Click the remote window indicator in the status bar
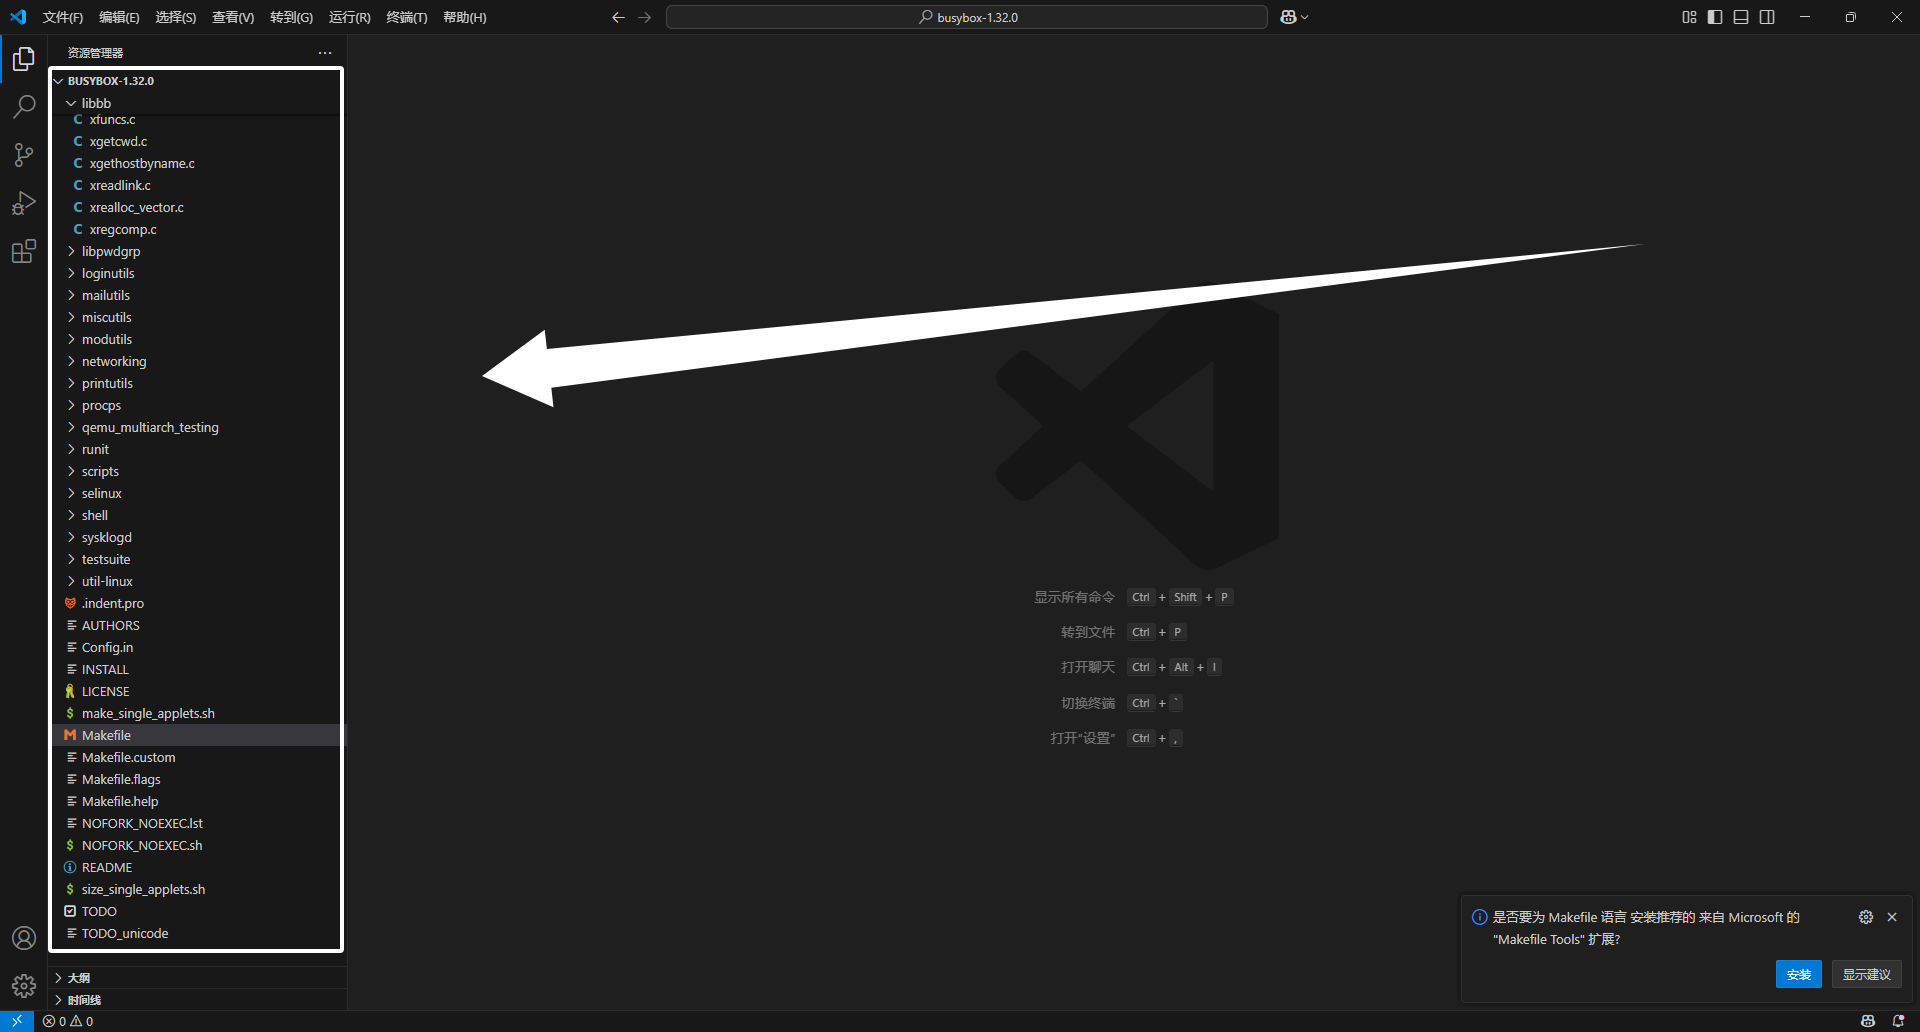This screenshot has height=1032, width=1920. click(x=17, y=1021)
